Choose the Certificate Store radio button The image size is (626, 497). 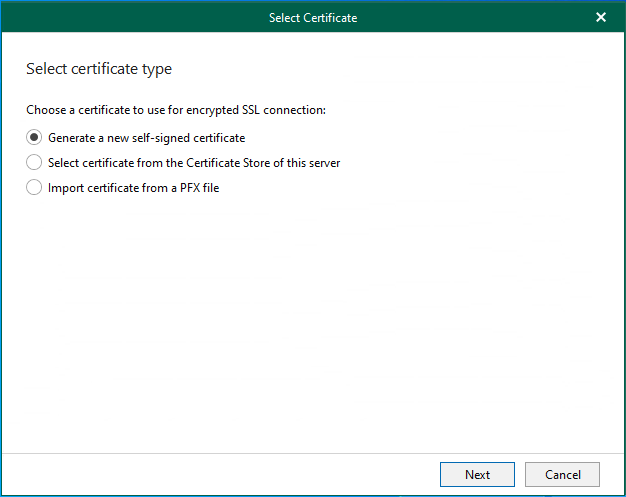[34, 162]
